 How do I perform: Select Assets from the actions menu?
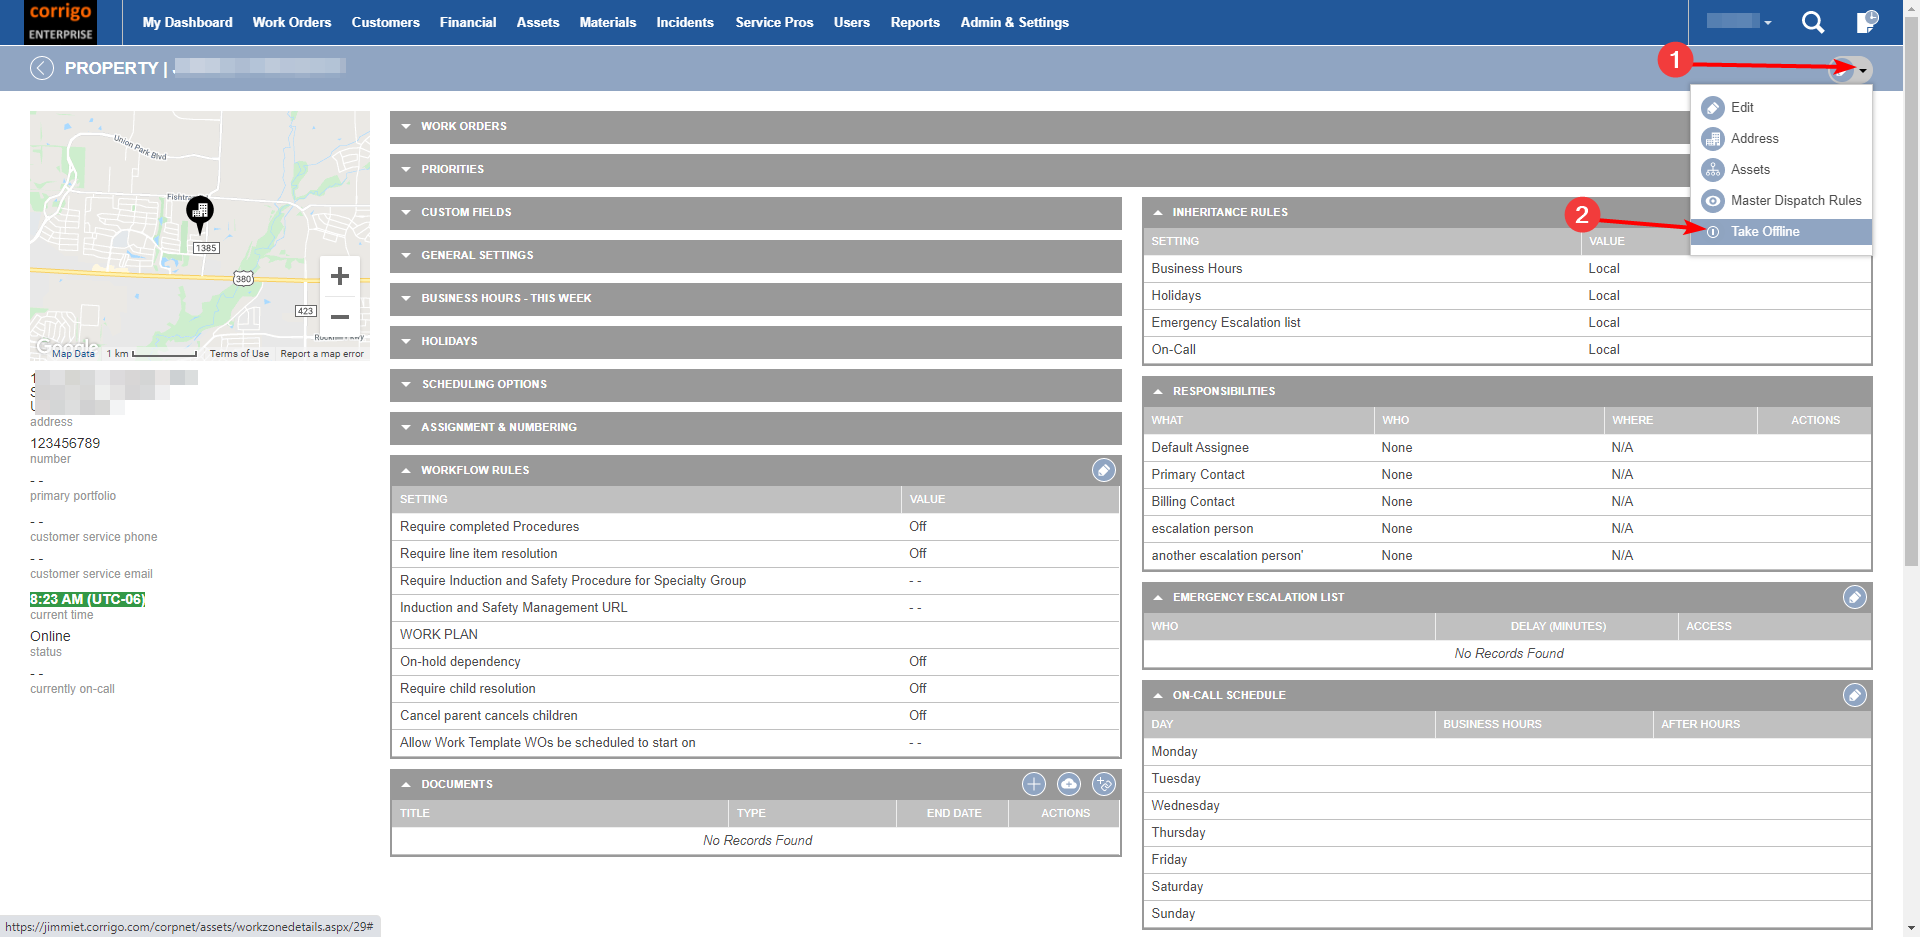click(1750, 169)
